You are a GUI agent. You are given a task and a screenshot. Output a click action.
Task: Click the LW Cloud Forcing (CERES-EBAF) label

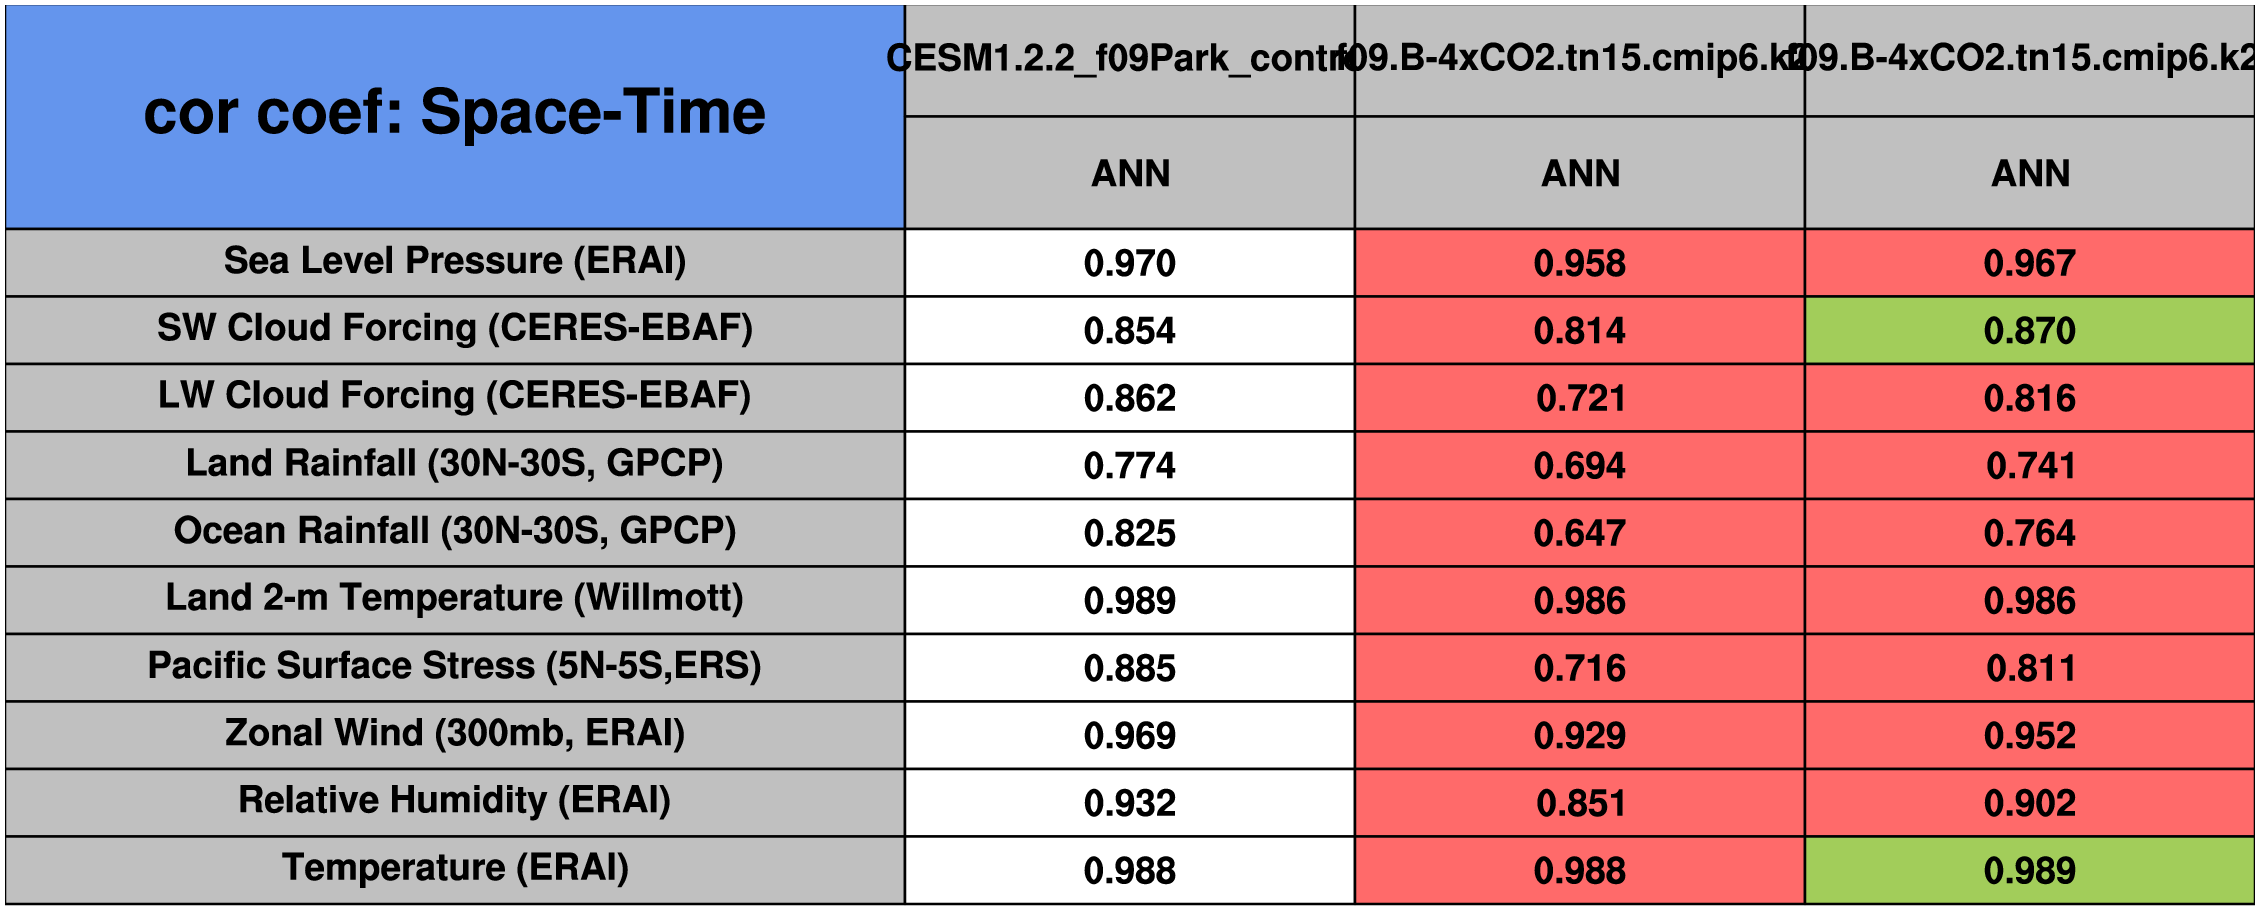click(455, 396)
